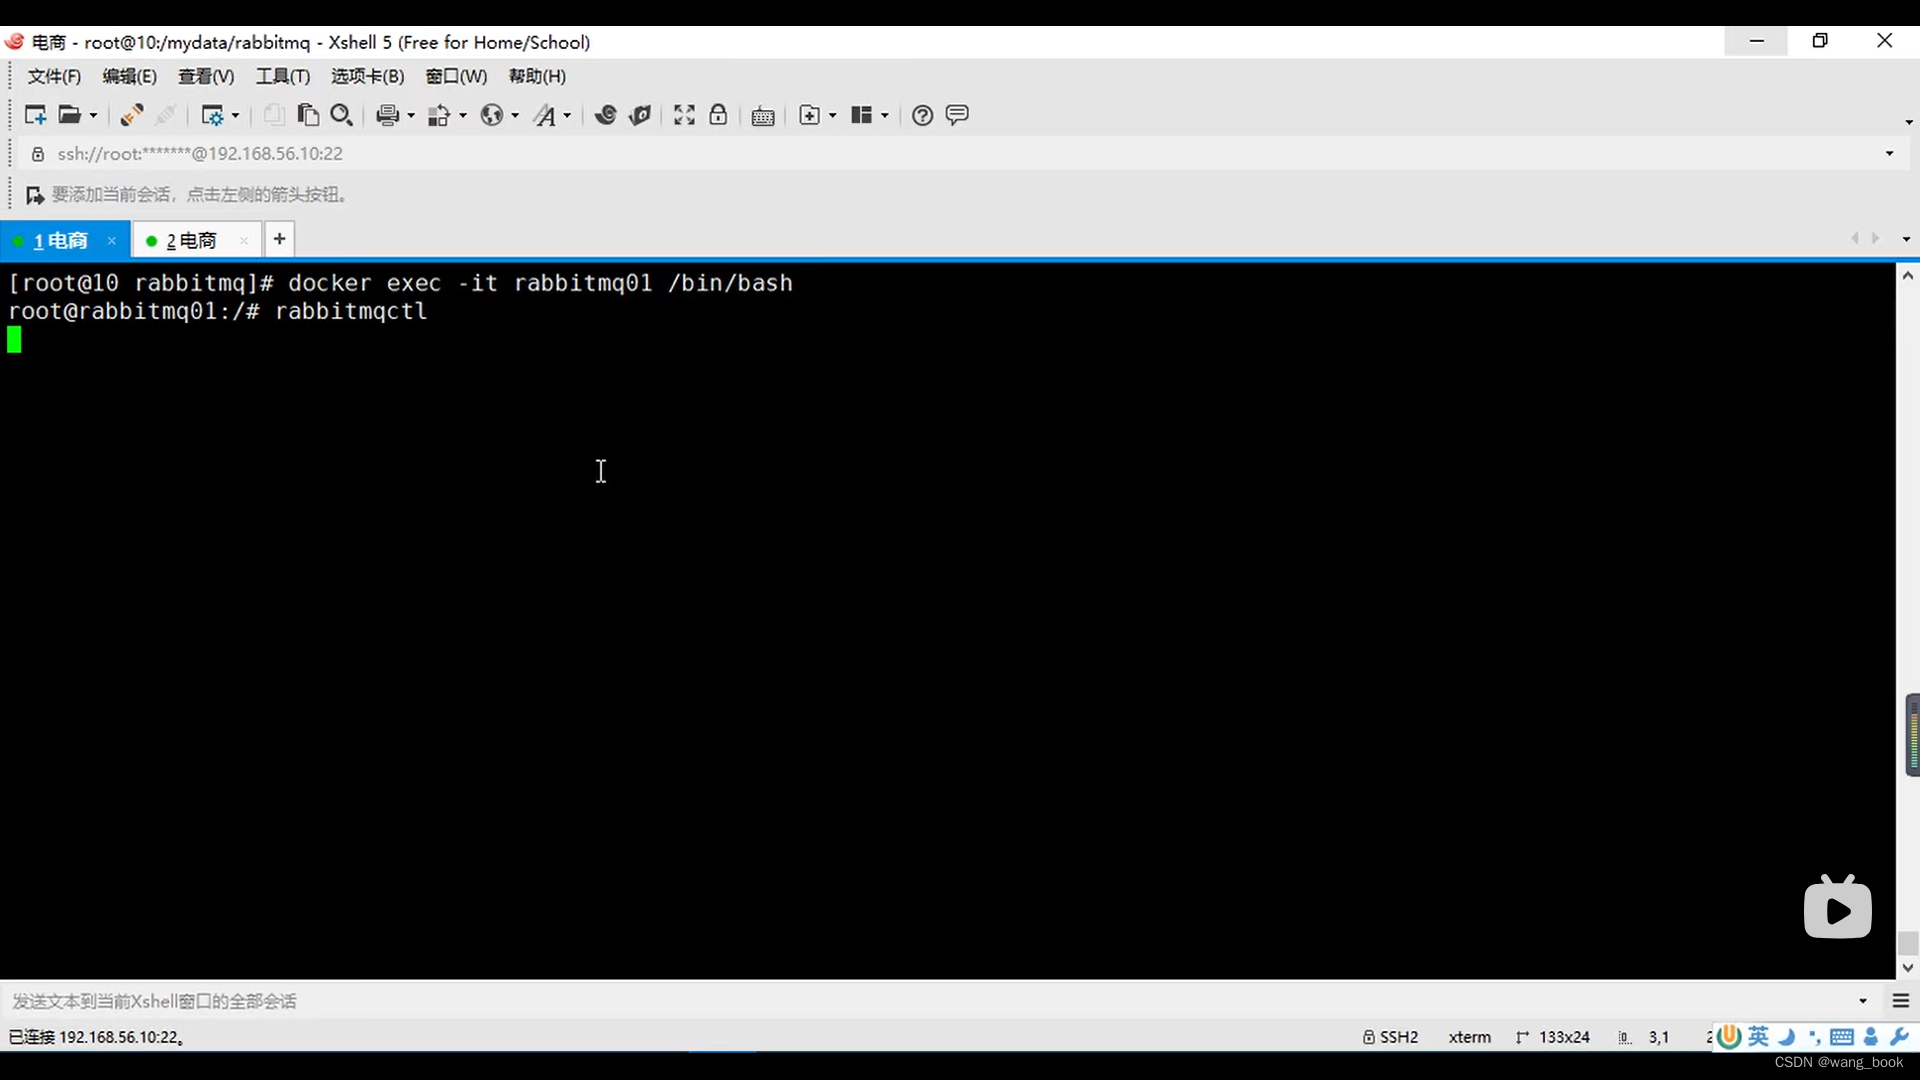Open session properties gear icon
1920x1080 pixels.
pos(212,115)
